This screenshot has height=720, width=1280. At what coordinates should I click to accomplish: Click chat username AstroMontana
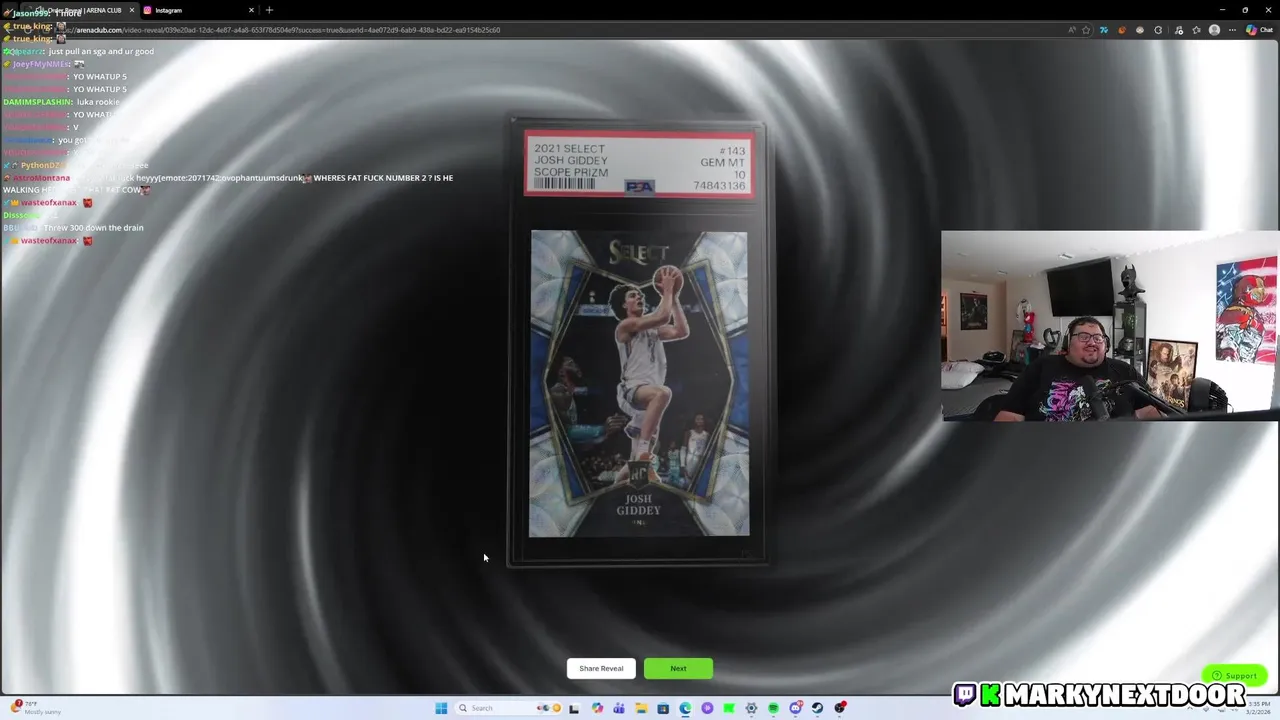[41, 178]
